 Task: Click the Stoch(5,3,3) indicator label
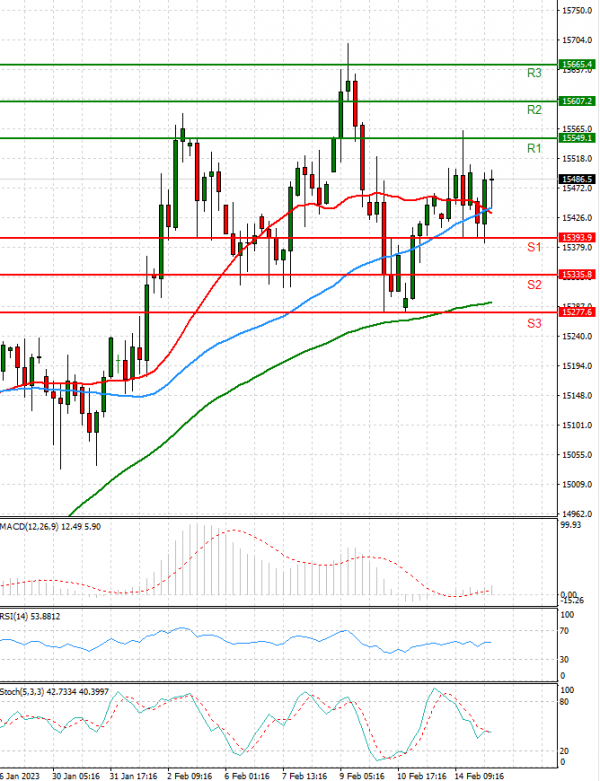click(54, 692)
